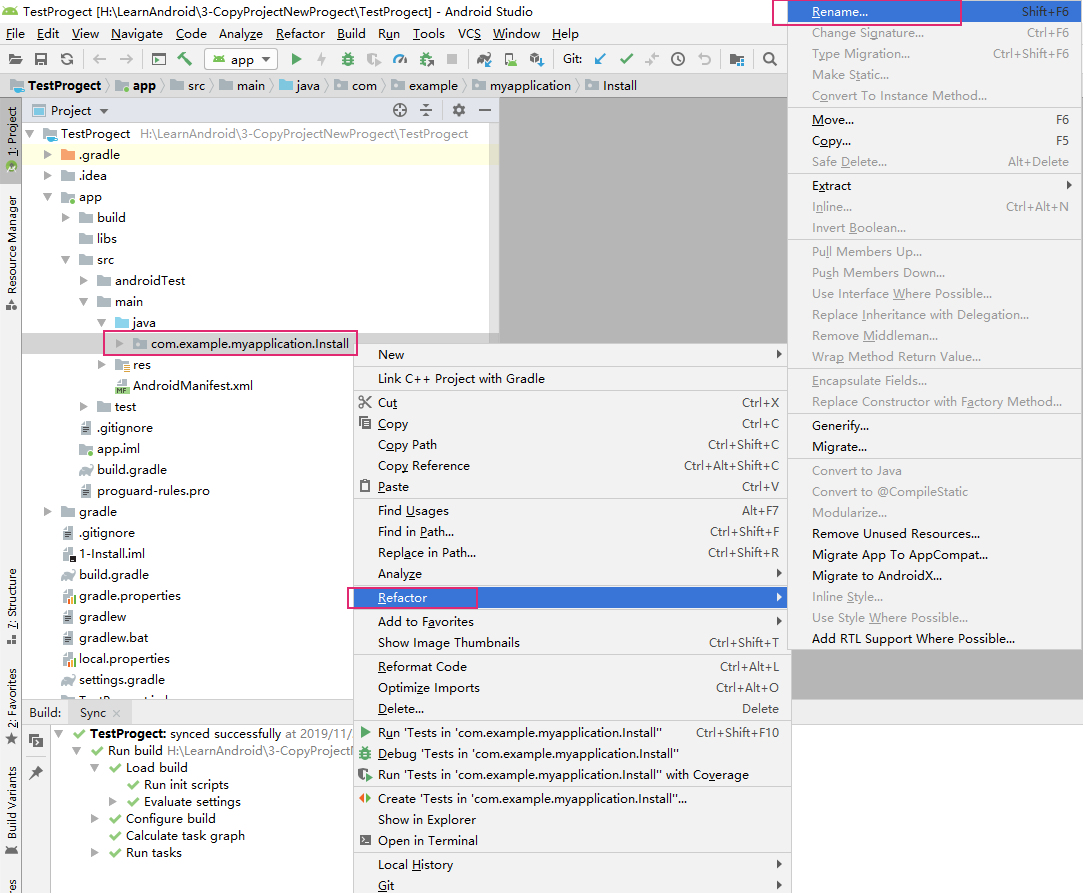Open Project panel settings gear icon
Screen dimensions: 1083x893
point(459,110)
